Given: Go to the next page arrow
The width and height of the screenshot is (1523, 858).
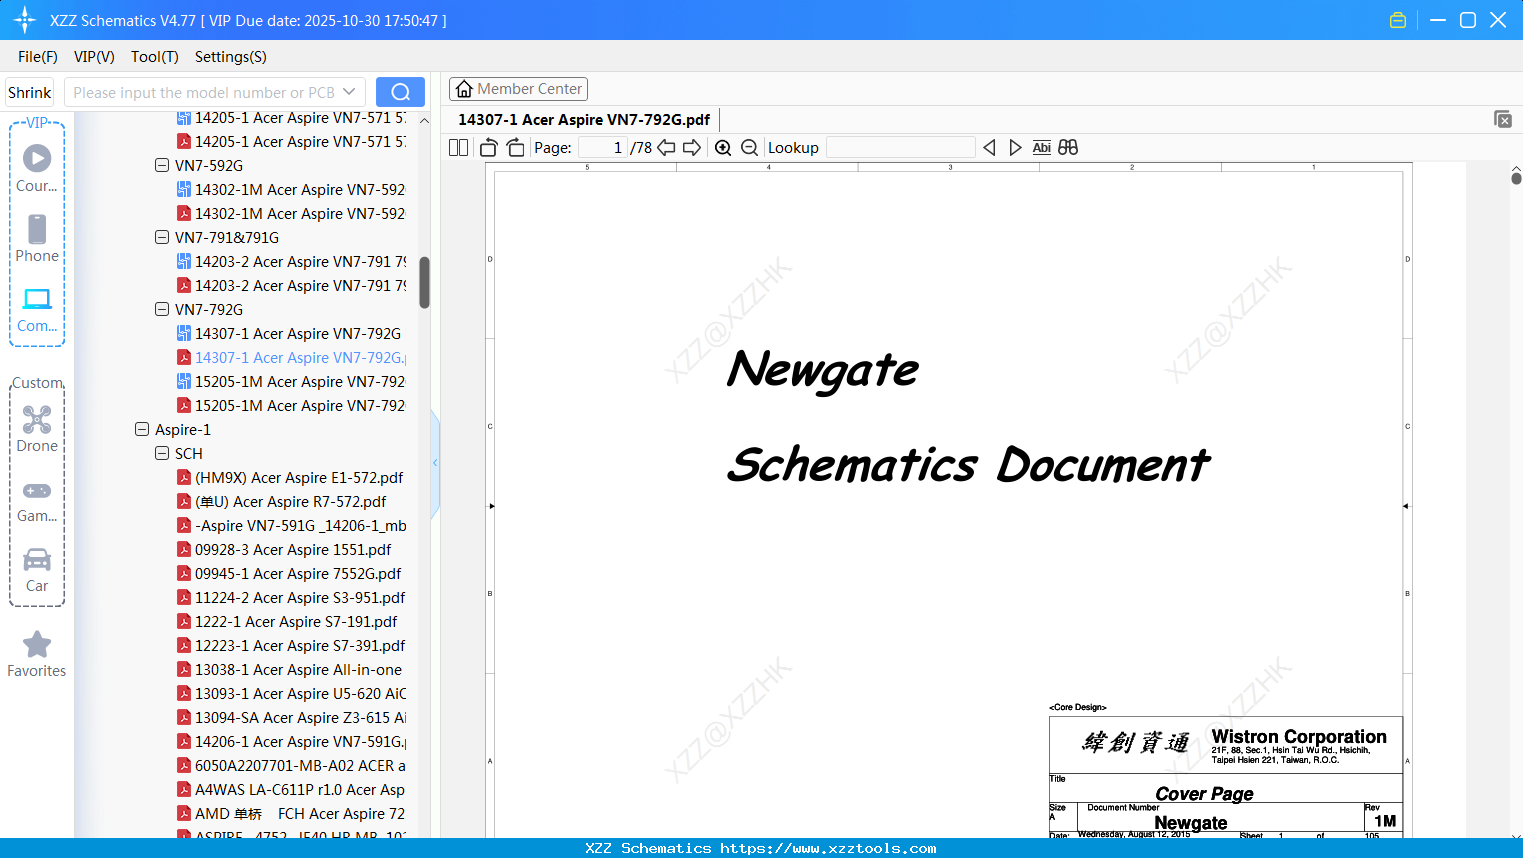Looking at the screenshot, I should click(692, 148).
